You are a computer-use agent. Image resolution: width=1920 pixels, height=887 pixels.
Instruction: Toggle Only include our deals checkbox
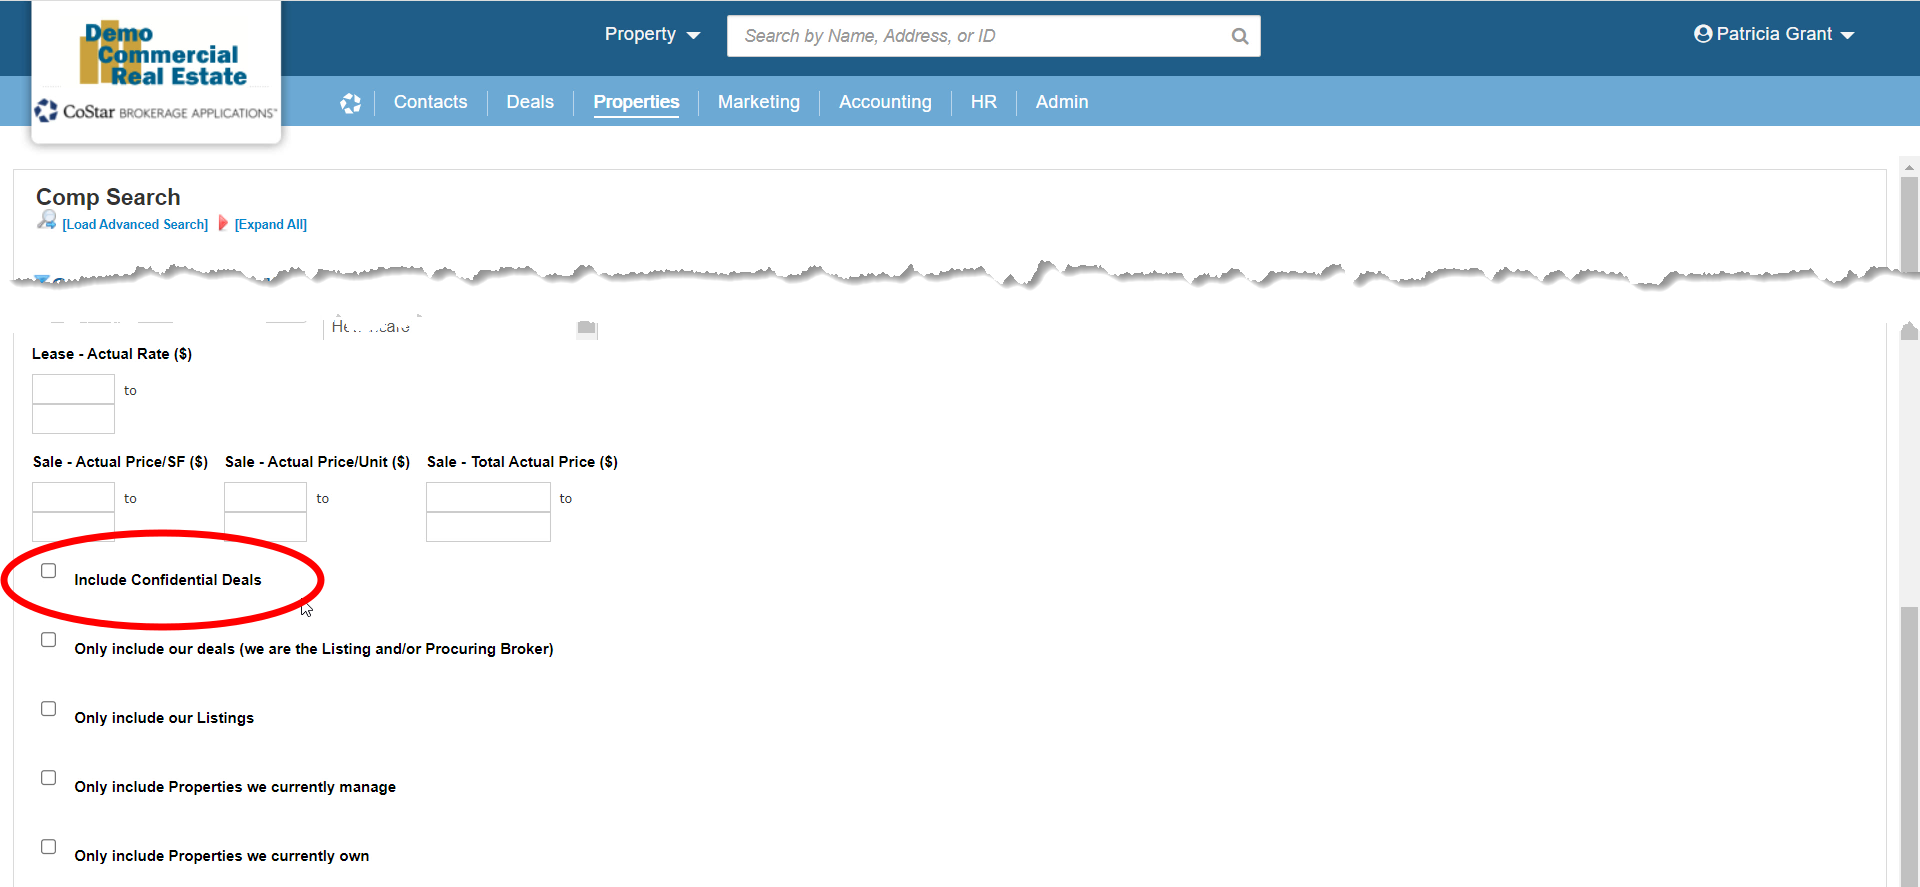48,640
